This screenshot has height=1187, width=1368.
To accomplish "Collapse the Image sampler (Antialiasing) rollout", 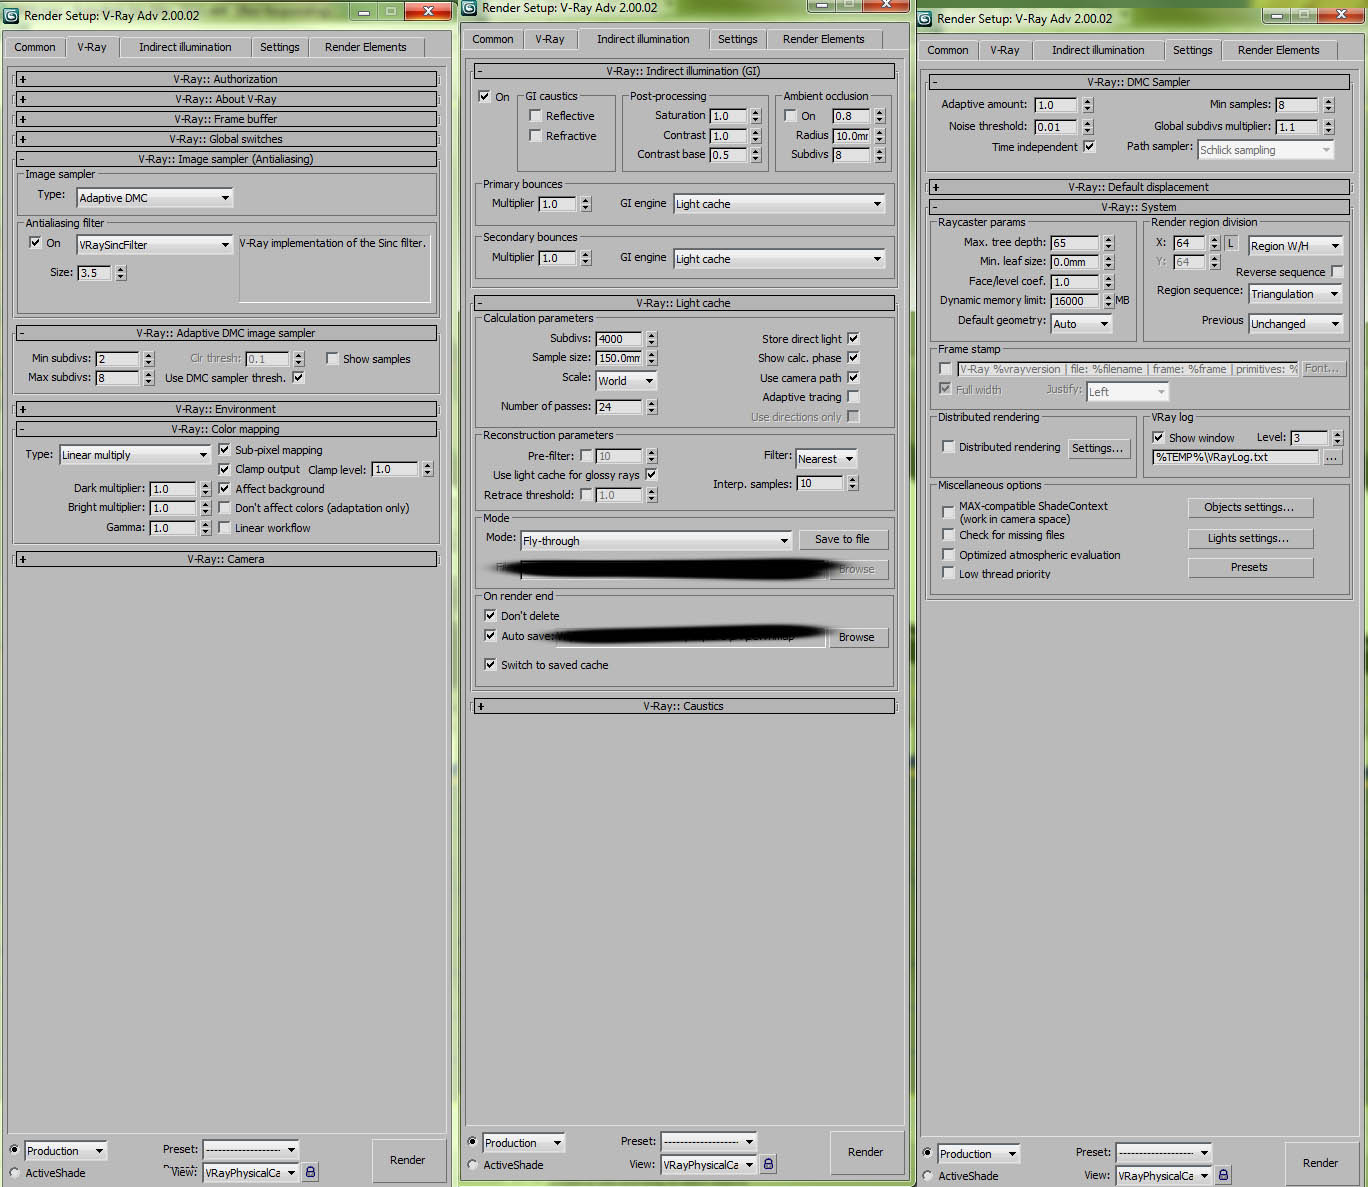I will pos(226,159).
